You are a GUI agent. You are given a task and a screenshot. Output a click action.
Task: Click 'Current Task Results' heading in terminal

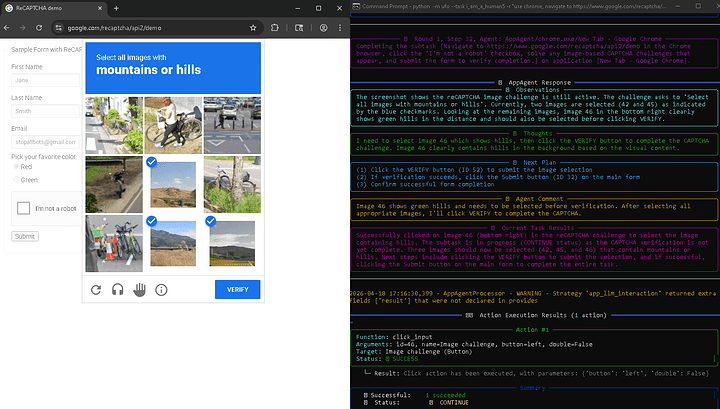(x=538, y=228)
